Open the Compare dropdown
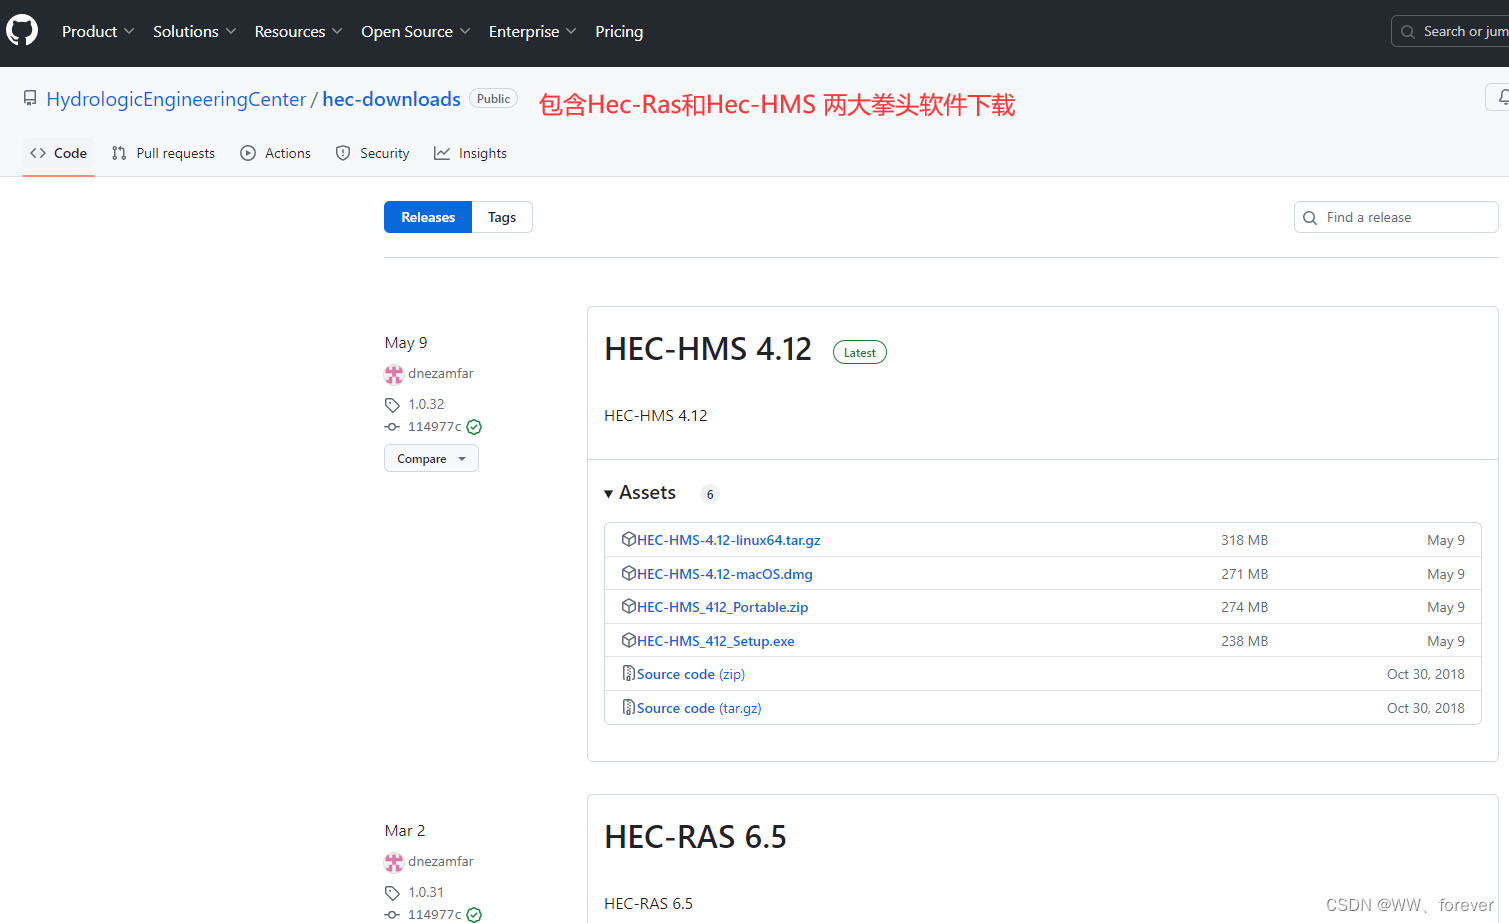 click(431, 459)
